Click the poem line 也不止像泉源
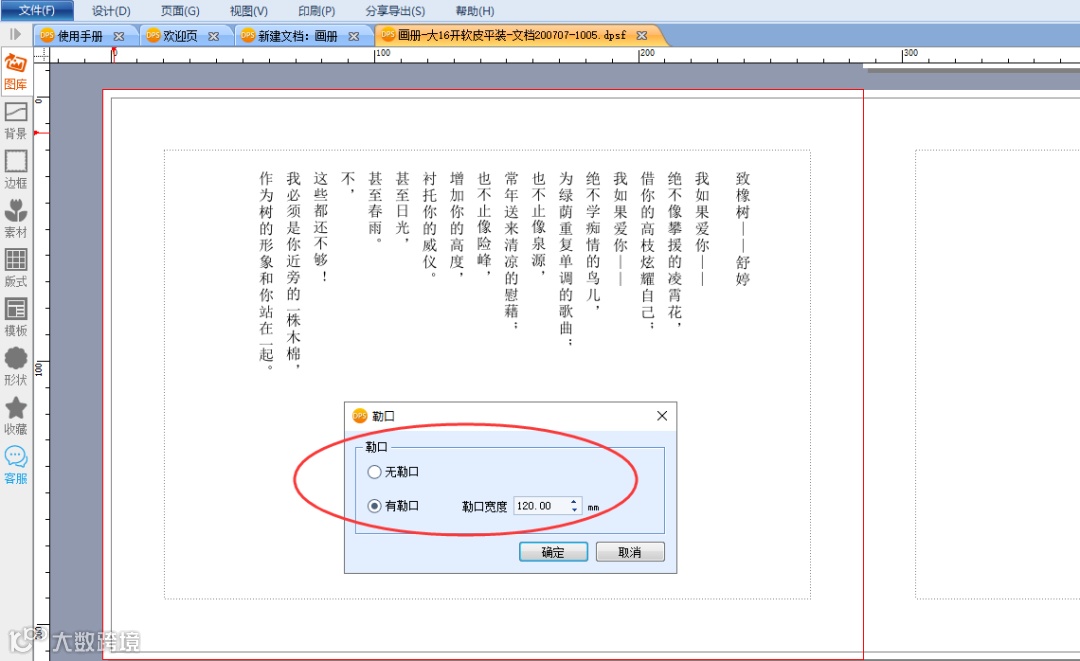 [x=539, y=224]
